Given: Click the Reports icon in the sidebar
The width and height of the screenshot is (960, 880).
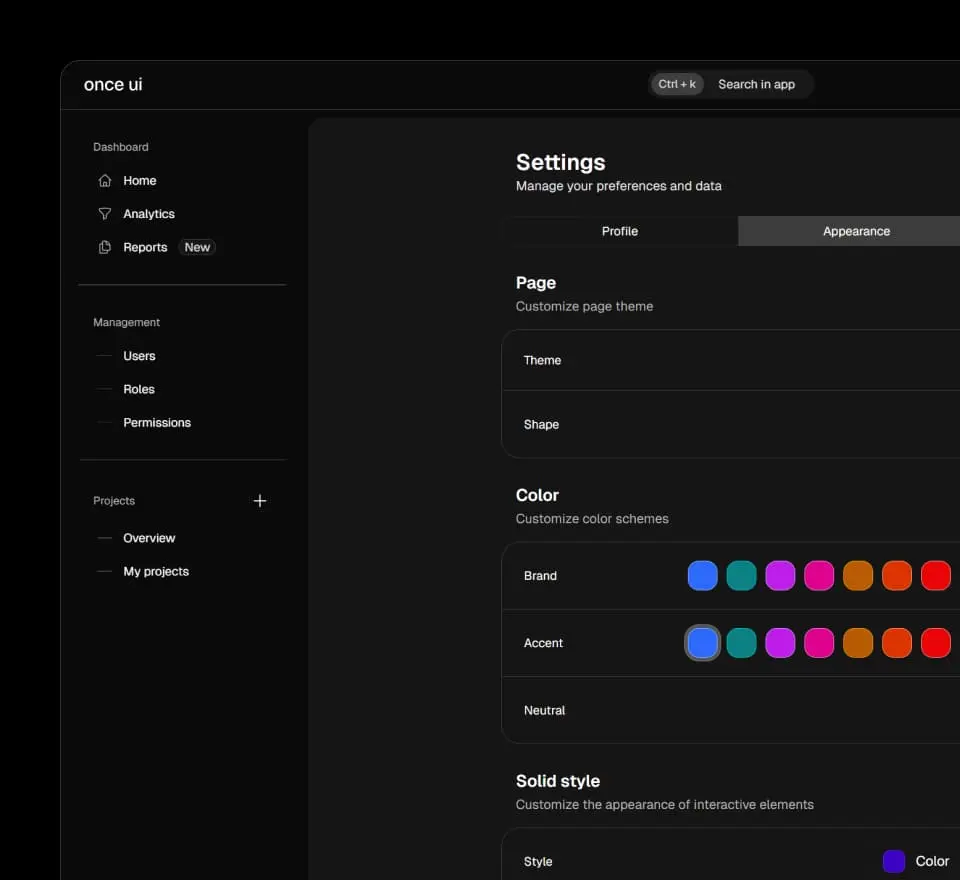Looking at the screenshot, I should point(104,247).
